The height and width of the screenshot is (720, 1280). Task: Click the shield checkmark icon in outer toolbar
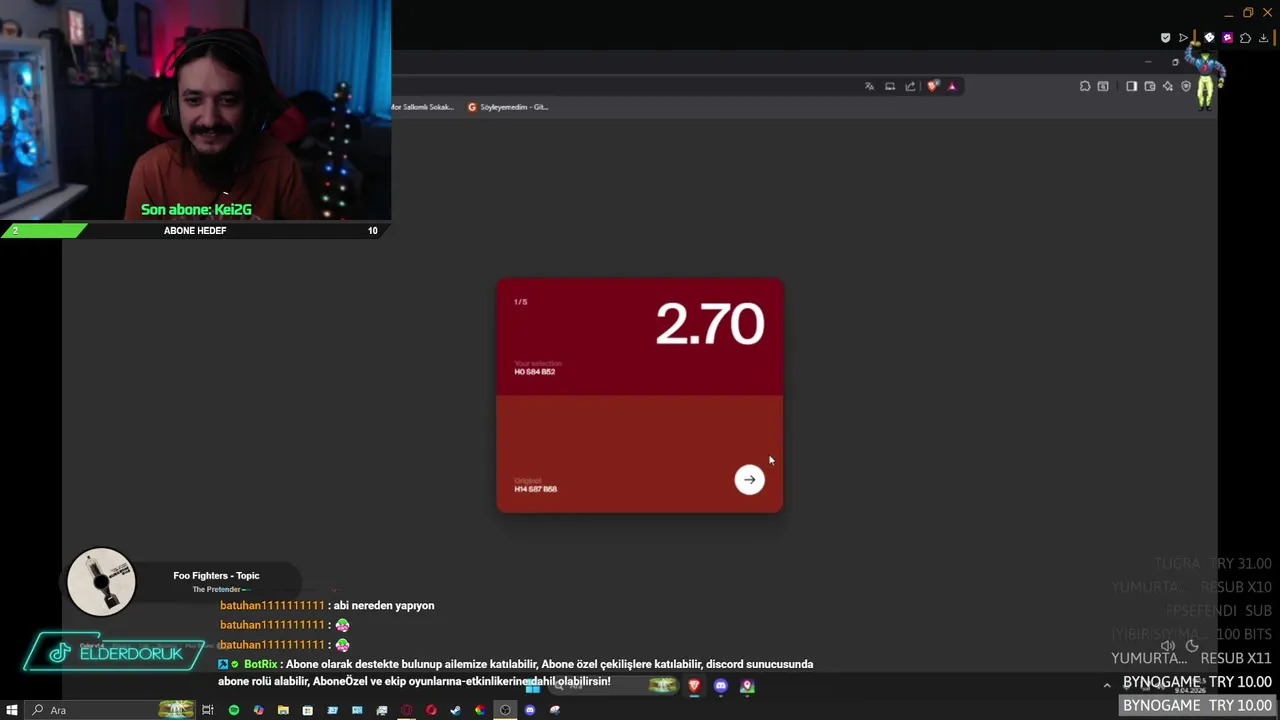pos(1165,38)
